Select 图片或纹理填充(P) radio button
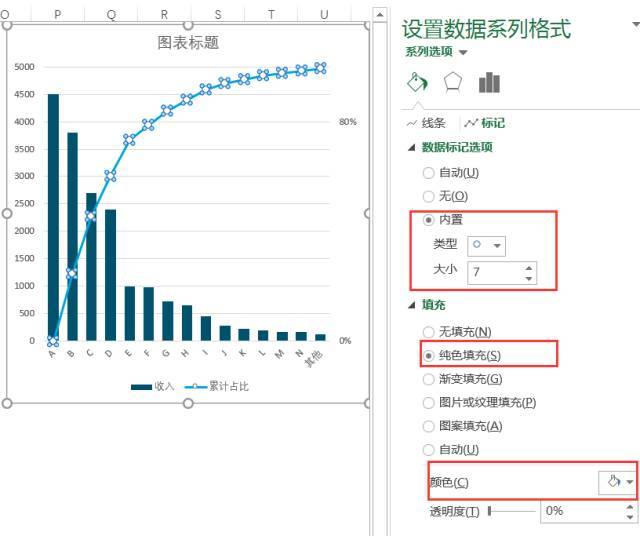The height and width of the screenshot is (536, 640). click(428, 403)
